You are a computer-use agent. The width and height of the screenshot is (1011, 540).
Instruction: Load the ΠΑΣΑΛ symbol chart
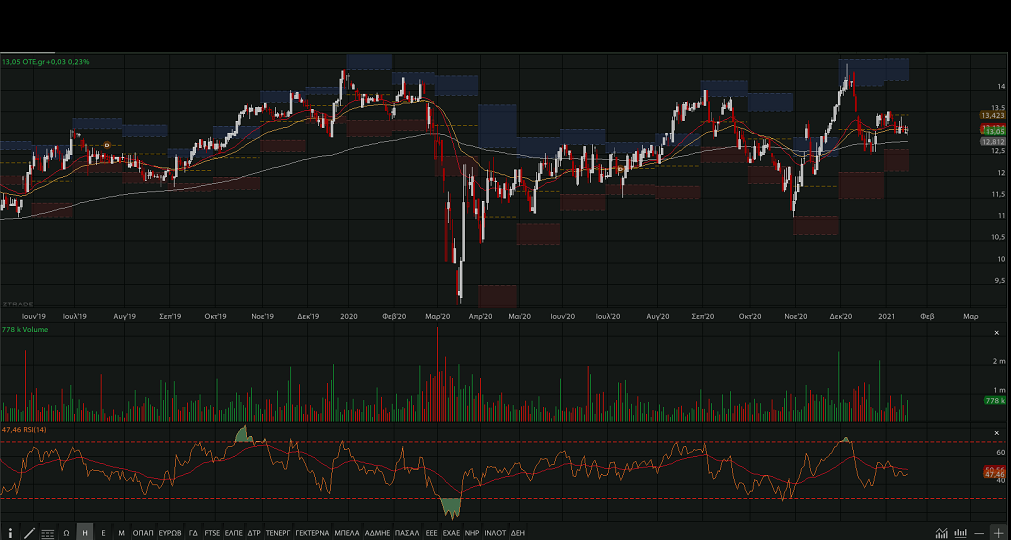(407, 533)
